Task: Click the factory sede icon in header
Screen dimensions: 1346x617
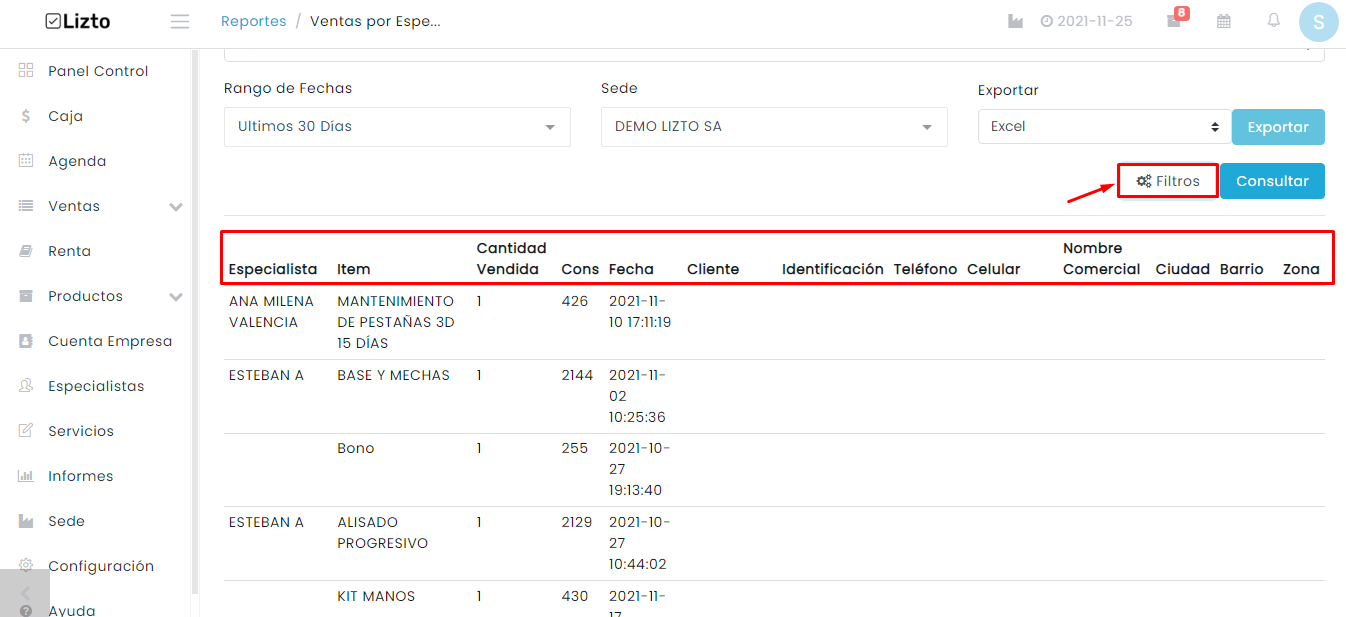Action: (1015, 21)
